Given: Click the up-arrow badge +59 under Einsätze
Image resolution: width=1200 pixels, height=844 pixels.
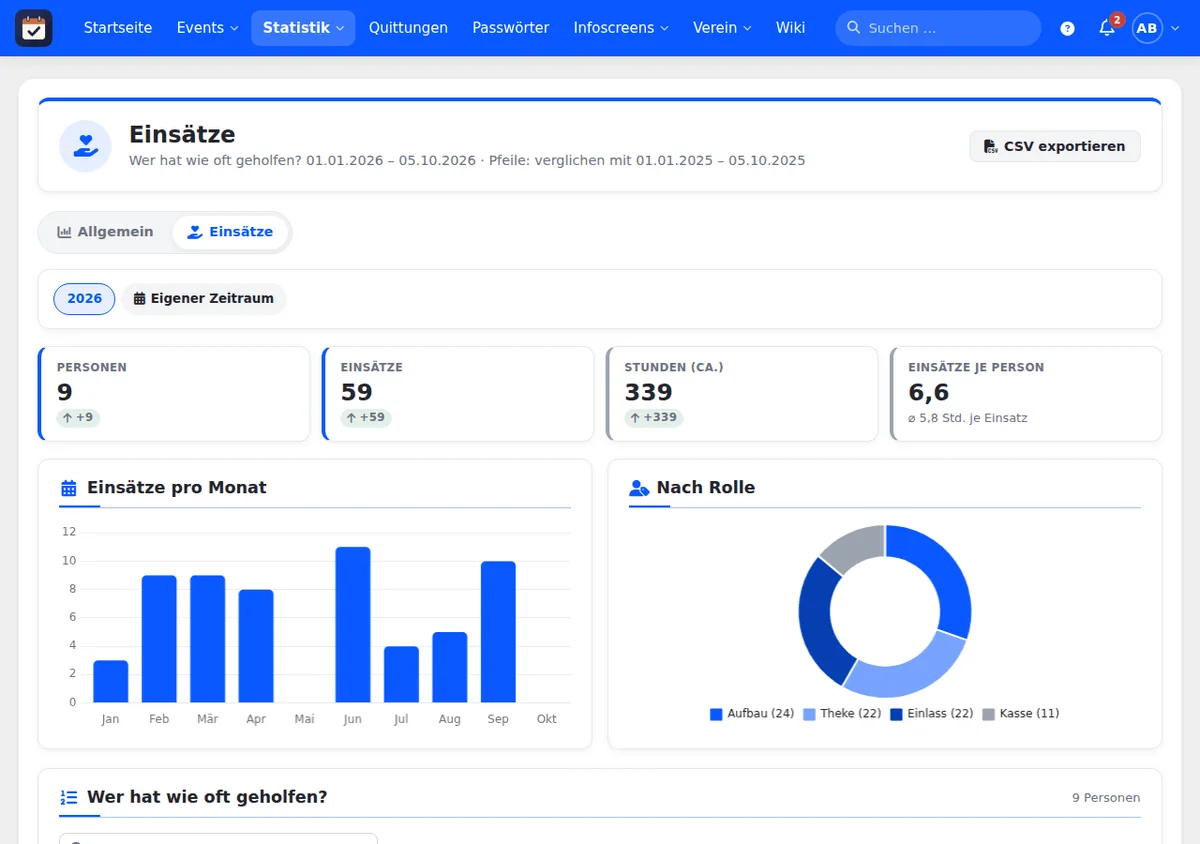Looking at the screenshot, I should click(x=366, y=418).
